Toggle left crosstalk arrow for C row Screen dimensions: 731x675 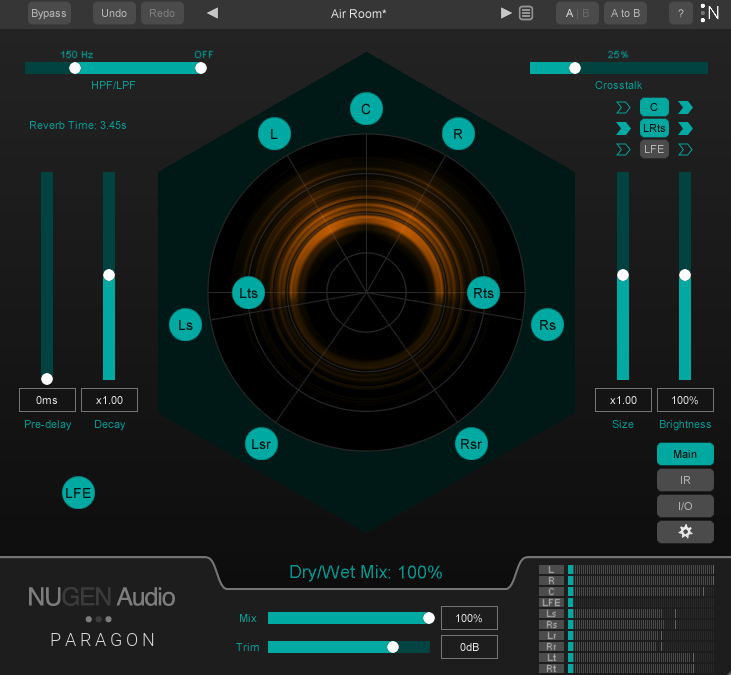[623, 108]
